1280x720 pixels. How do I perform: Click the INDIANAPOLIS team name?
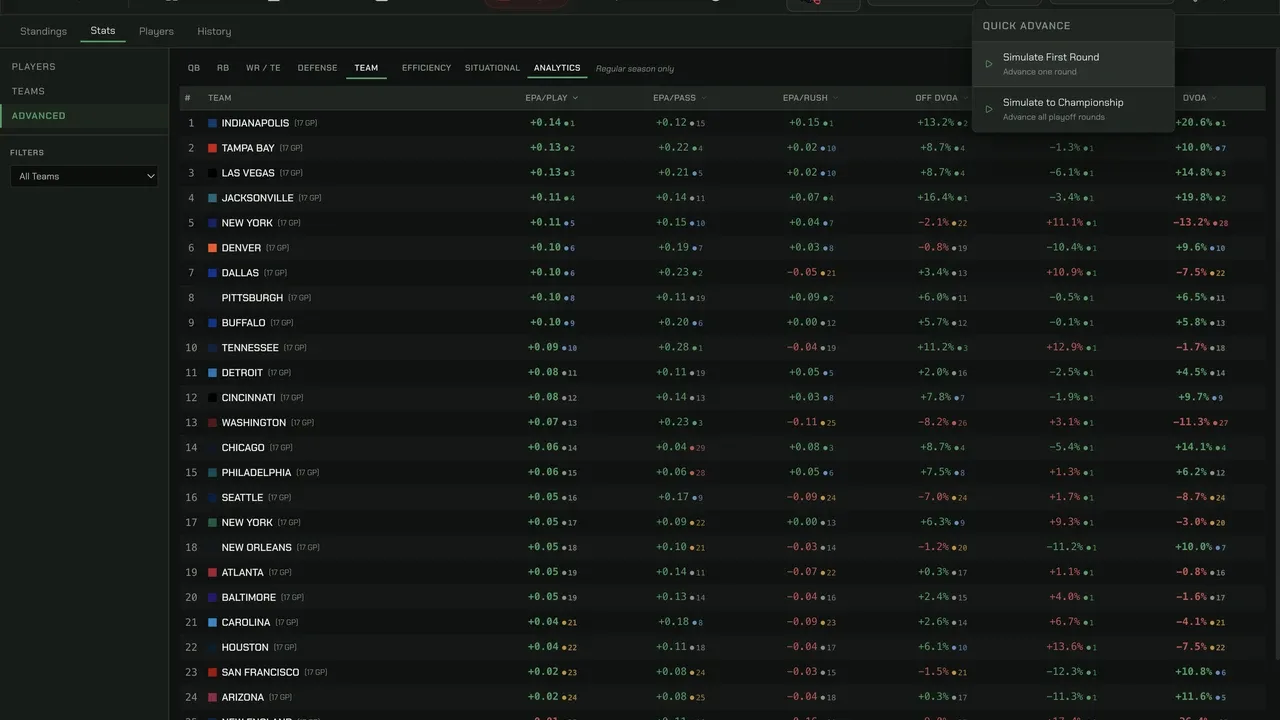(x=255, y=123)
